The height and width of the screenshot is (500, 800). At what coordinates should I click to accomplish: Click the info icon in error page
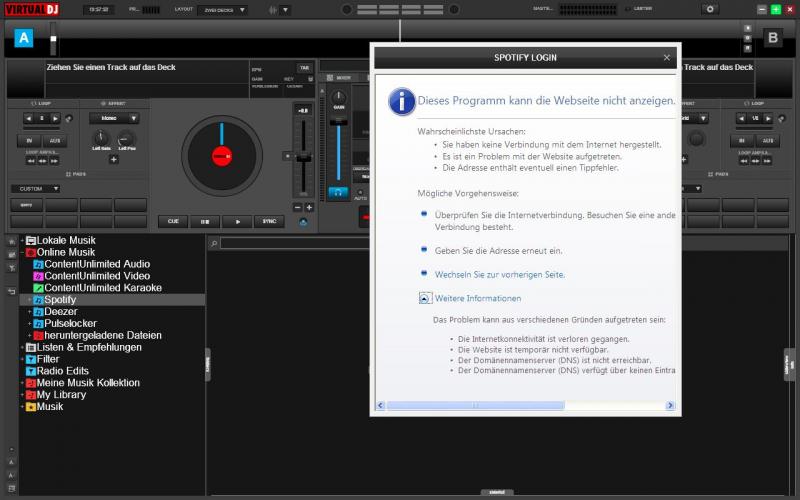pyautogui.click(x=402, y=102)
